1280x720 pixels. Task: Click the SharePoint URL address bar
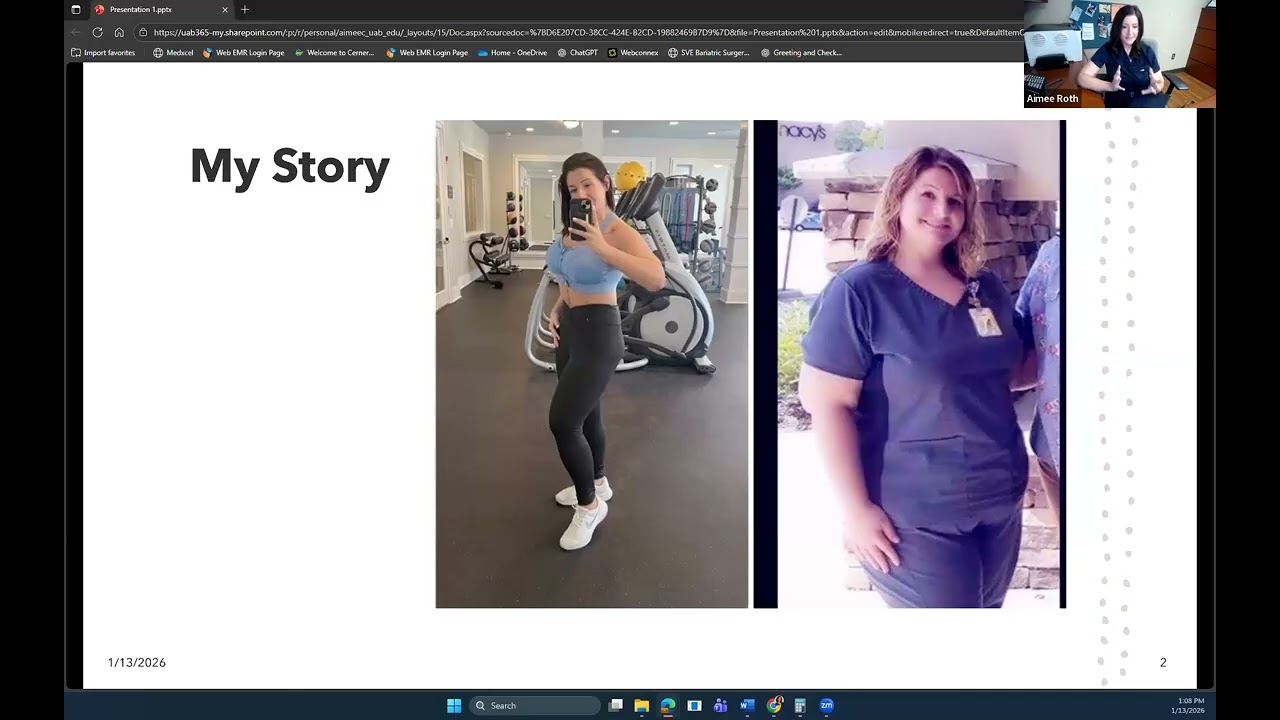(588, 32)
